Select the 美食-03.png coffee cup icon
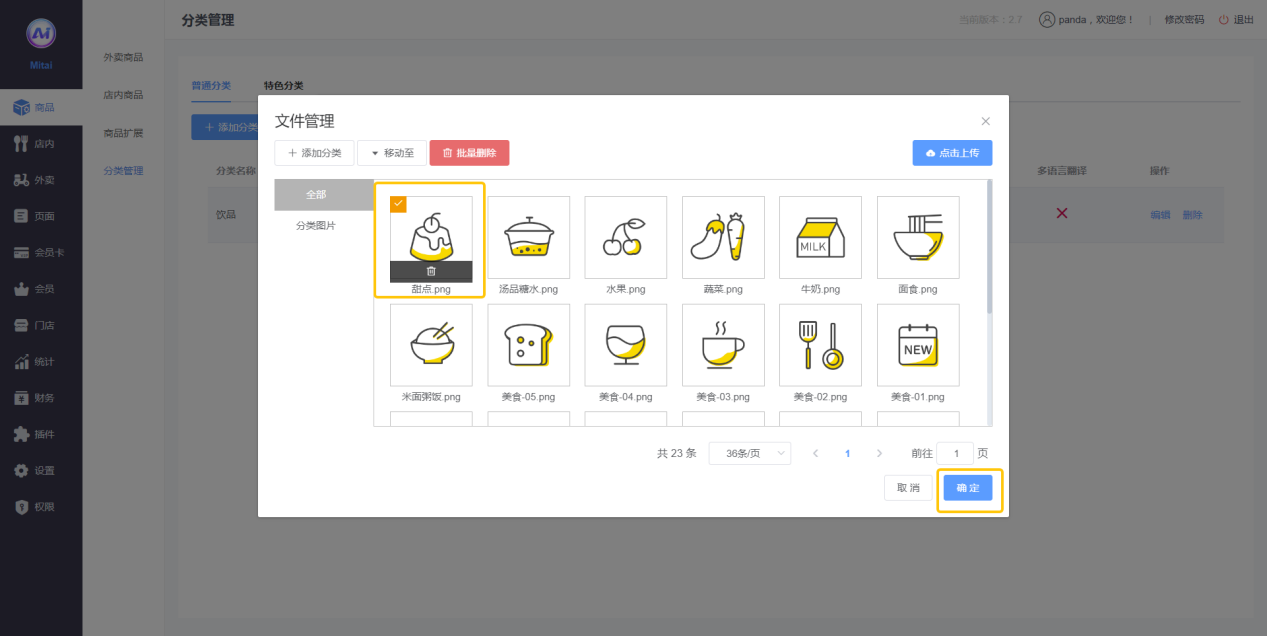 tap(723, 345)
